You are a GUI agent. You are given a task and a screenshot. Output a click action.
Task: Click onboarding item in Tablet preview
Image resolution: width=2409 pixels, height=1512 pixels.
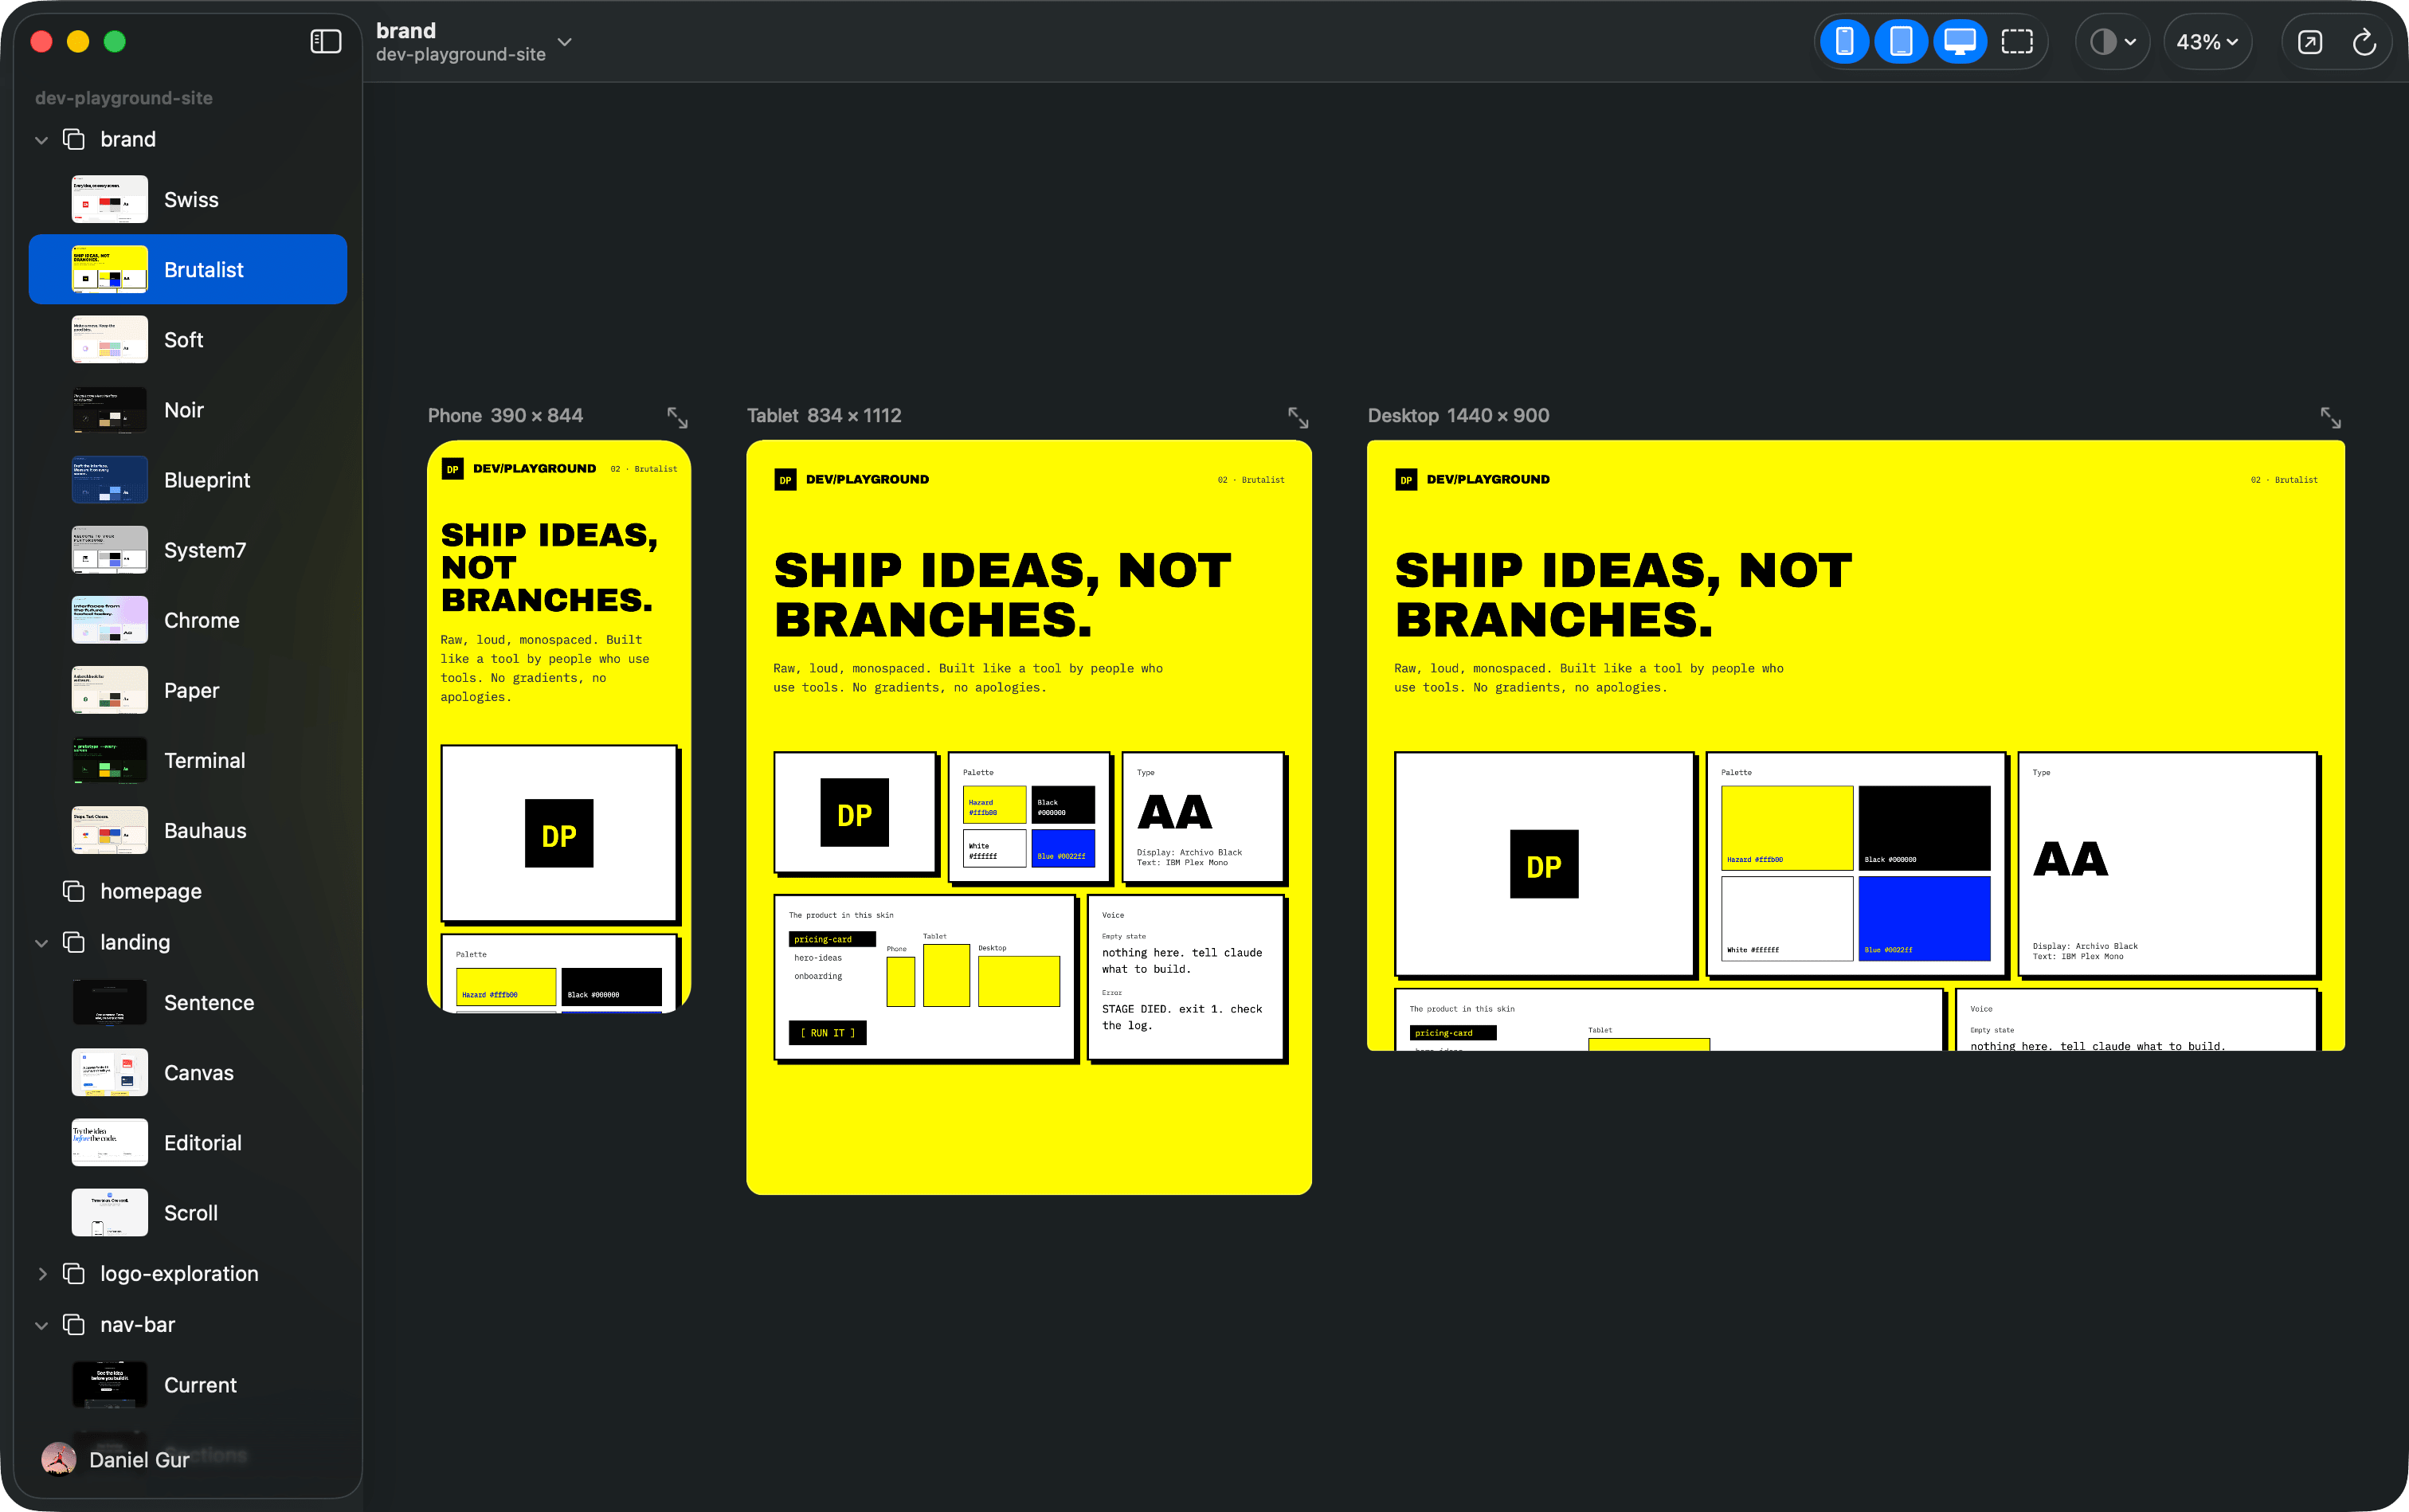pos(818,976)
